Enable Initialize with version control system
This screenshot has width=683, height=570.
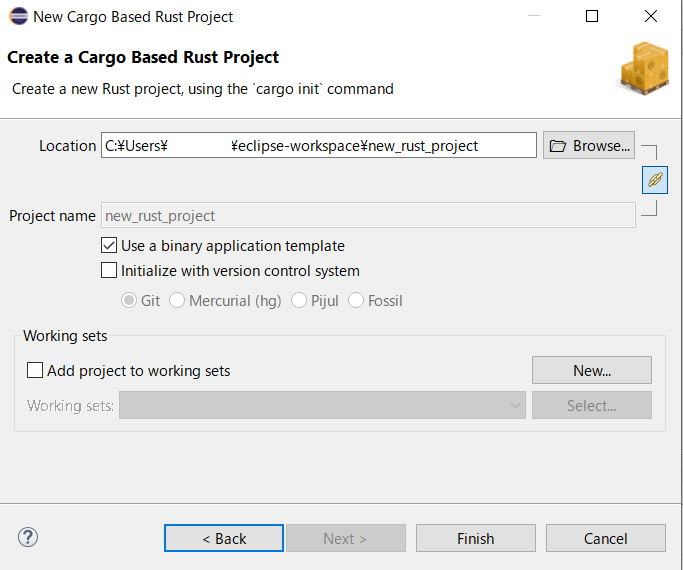109,271
